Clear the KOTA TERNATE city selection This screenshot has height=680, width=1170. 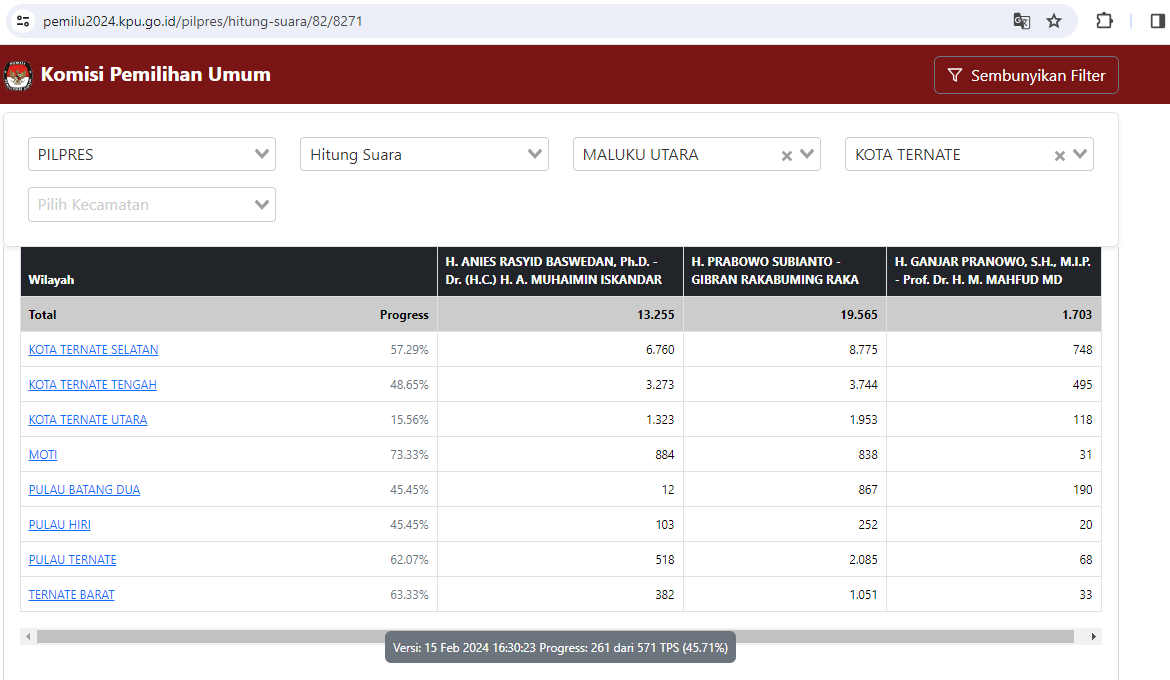[1059, 155]
